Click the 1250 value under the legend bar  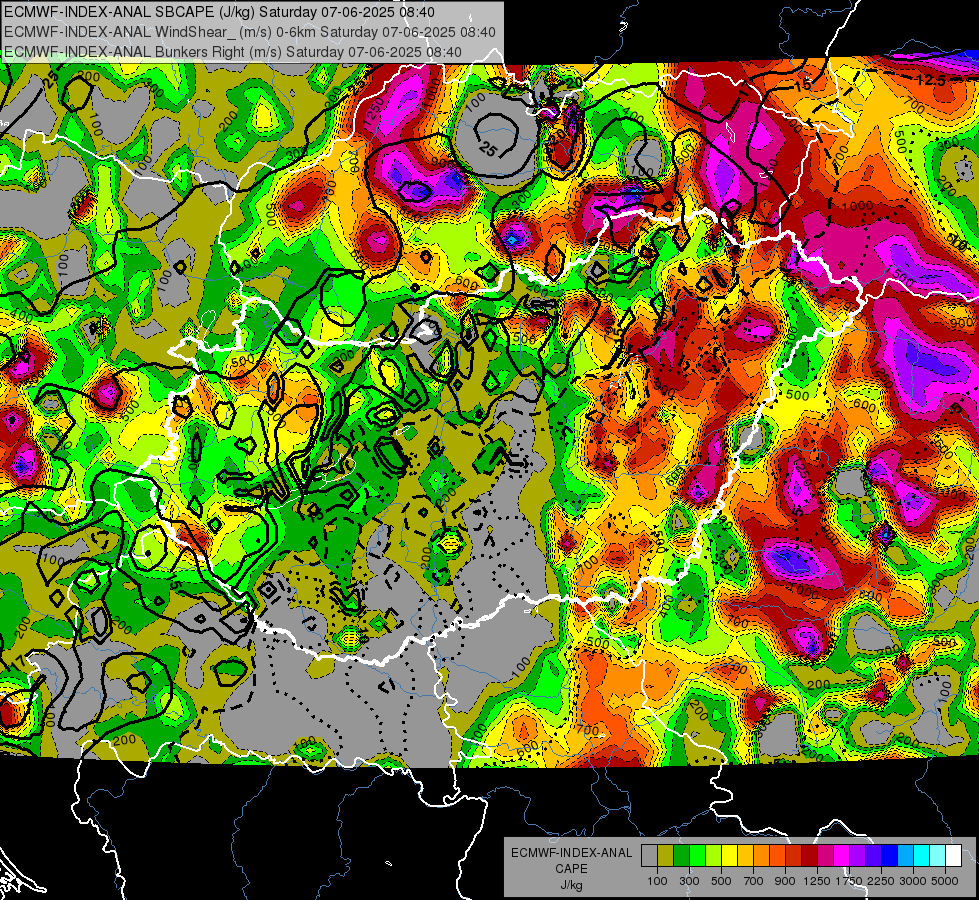817,881
